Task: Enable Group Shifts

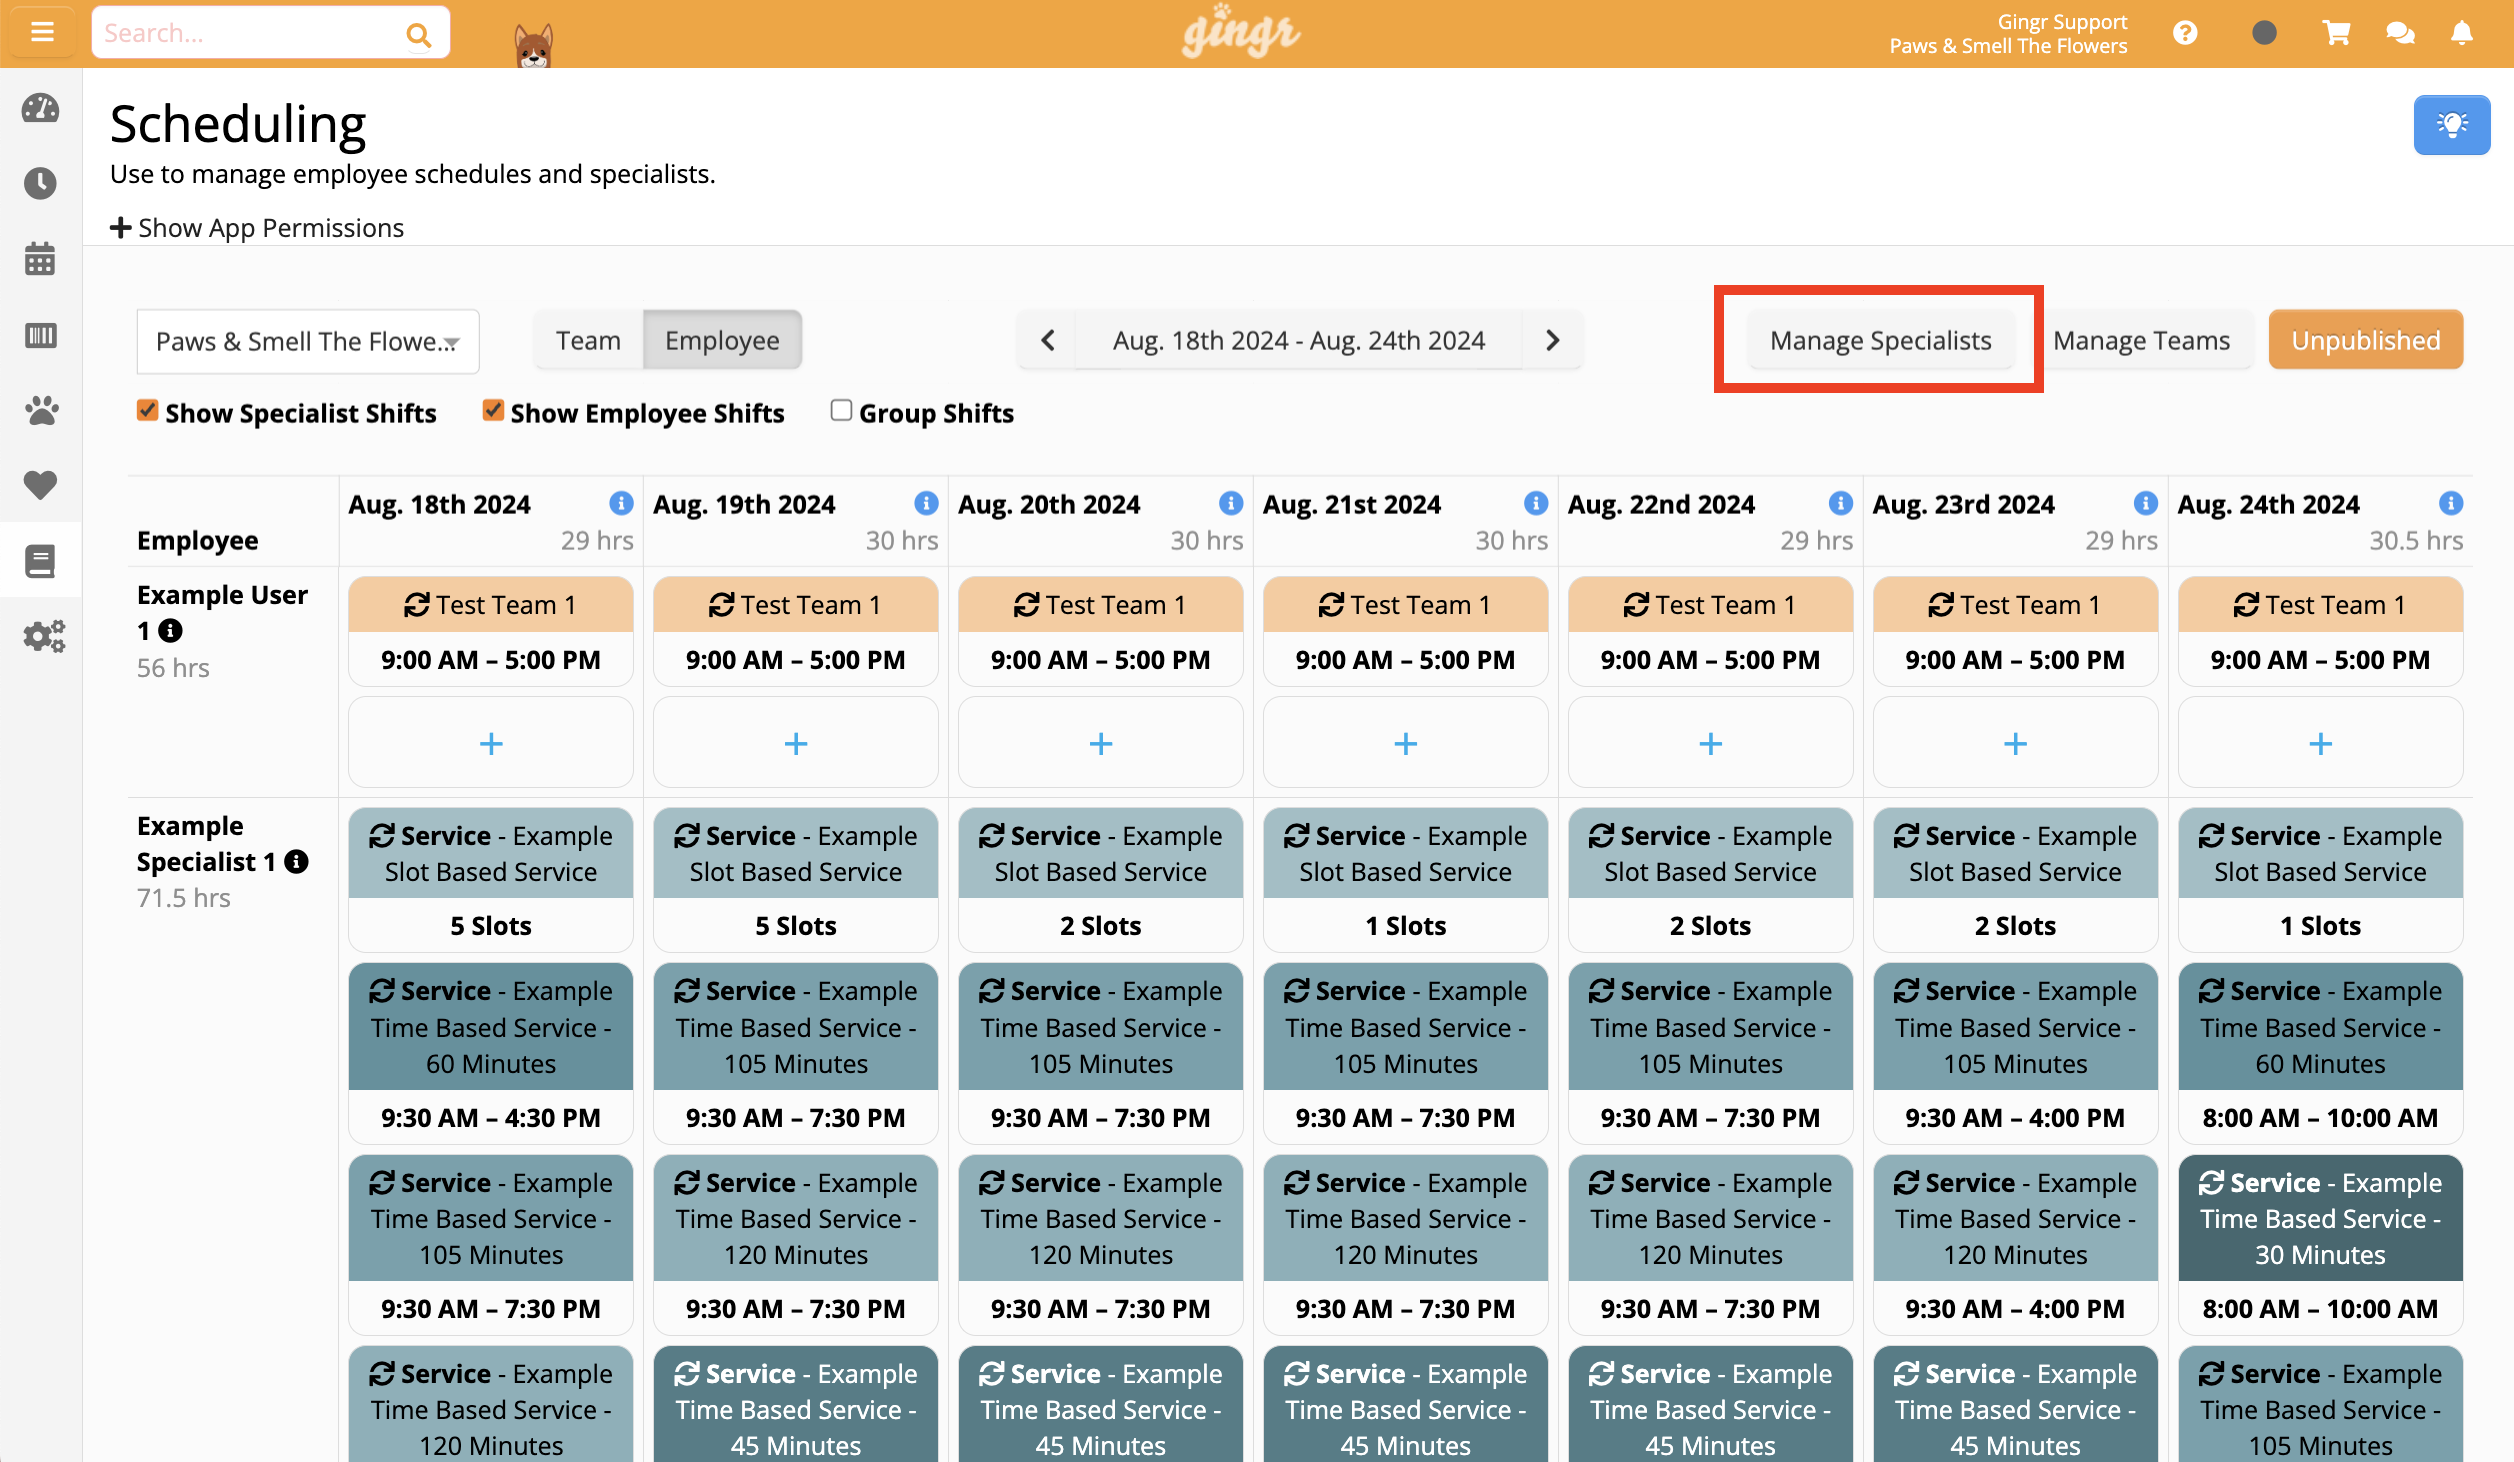Action: [x=841, y=410]
